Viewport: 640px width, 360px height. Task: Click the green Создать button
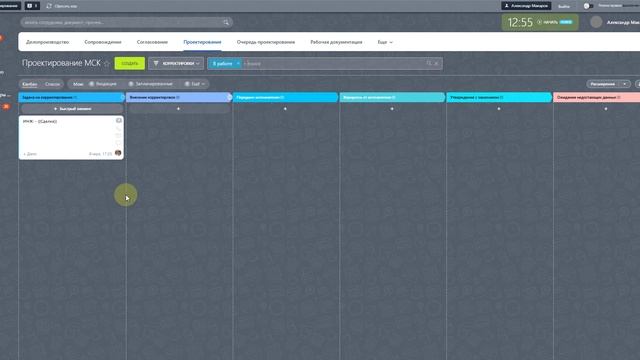click(x=130, y=63)
